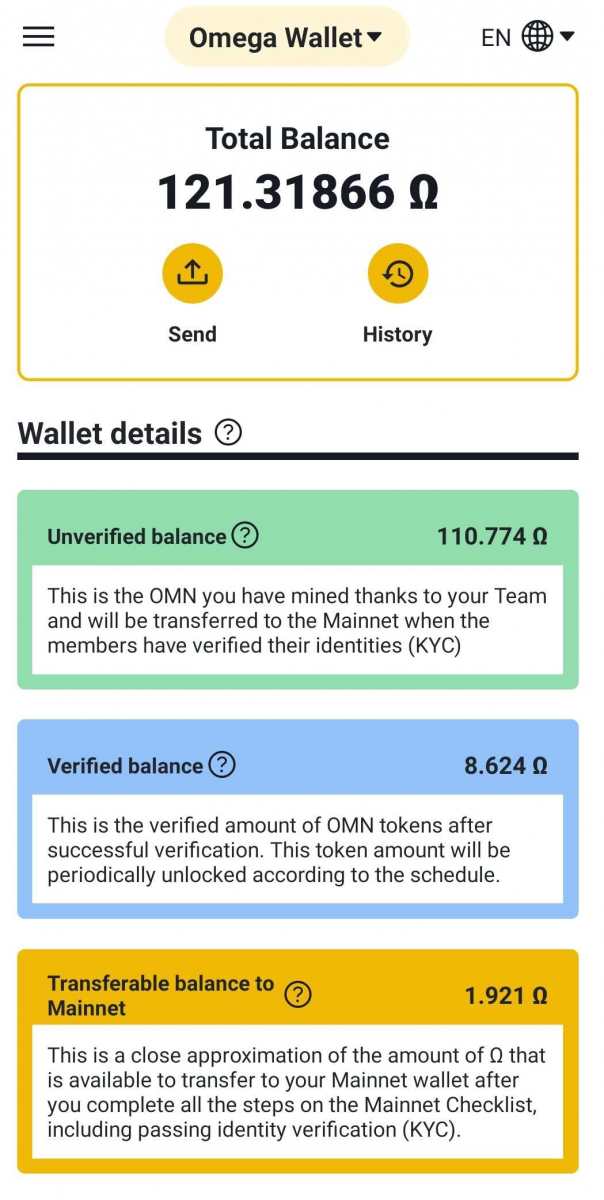Open the History clock icon
The image size is (604, 1200).
(x=398, y=273)
